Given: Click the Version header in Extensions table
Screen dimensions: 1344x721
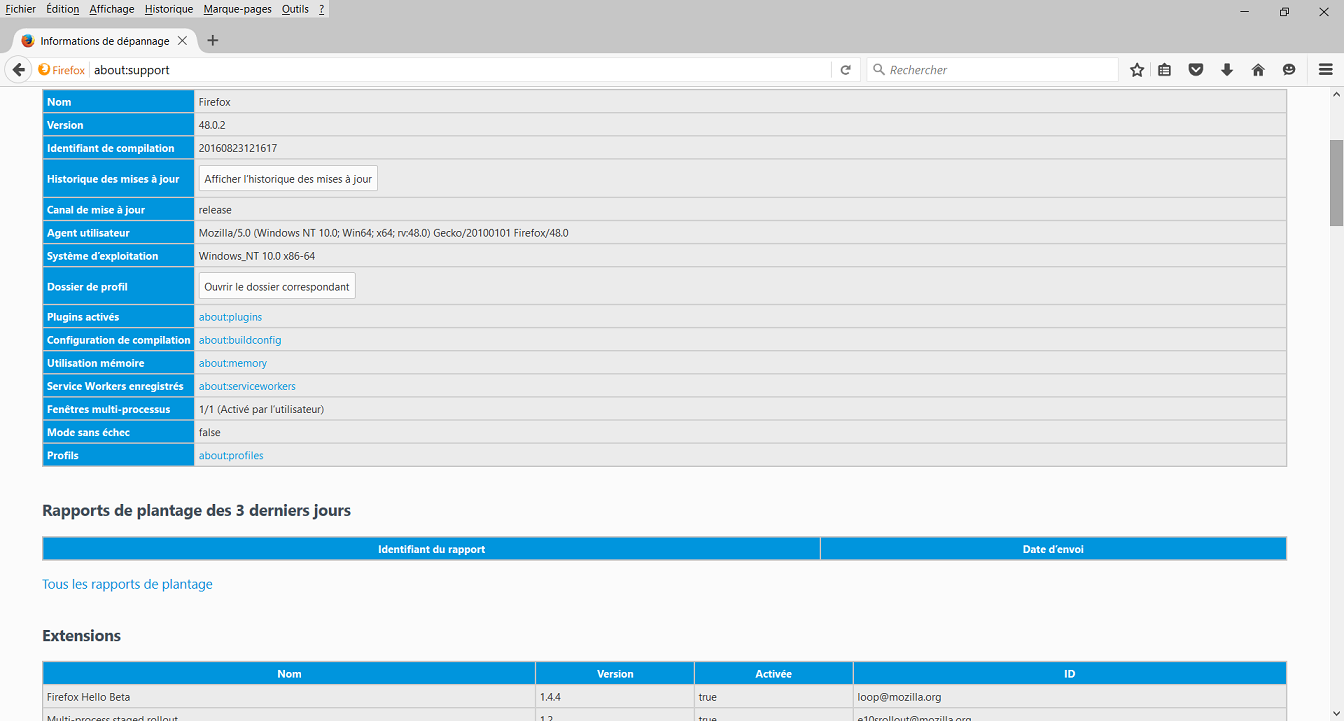Looking at the screenshot, I should click(x=615, y=674).
